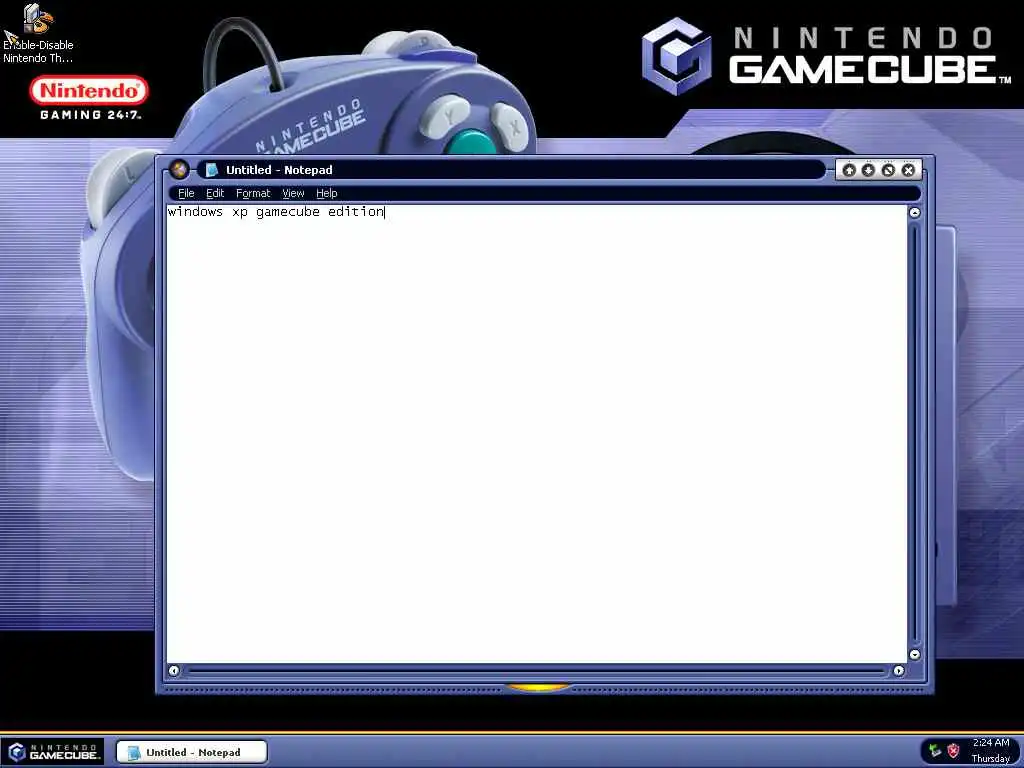
Task: Click the Notepad document icon in title bar
Action: [x=211, y=170]
